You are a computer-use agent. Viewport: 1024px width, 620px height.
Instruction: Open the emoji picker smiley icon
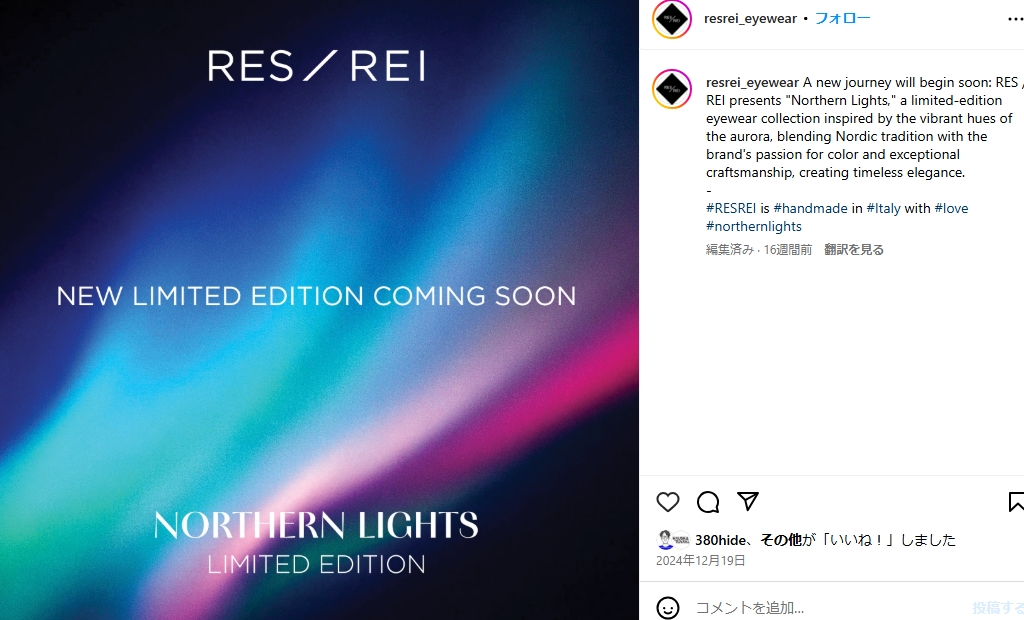click(667, 608)
